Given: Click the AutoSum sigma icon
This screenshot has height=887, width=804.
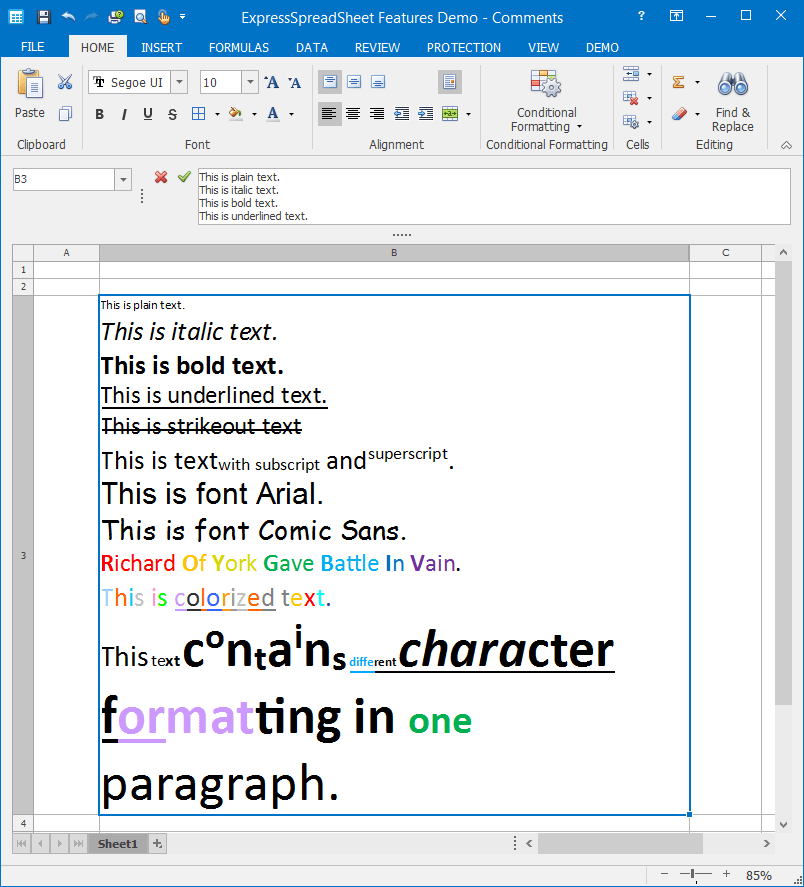Looking at the screenshot, I should pos(679,82).
